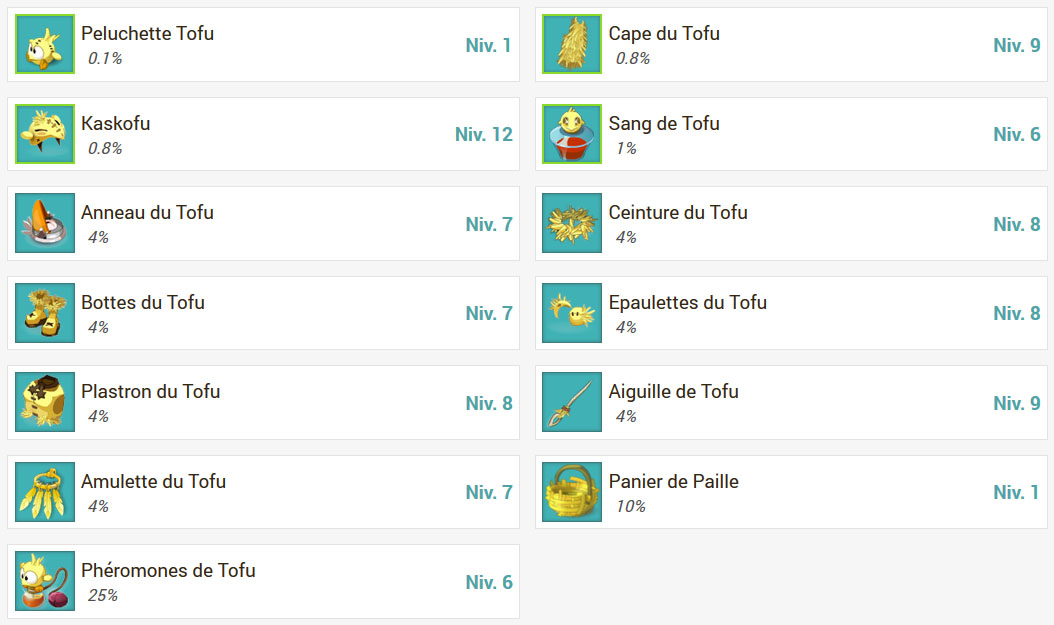Select the Cape du Tofu icon
The image size is (1054, 625).
[572, 44]
